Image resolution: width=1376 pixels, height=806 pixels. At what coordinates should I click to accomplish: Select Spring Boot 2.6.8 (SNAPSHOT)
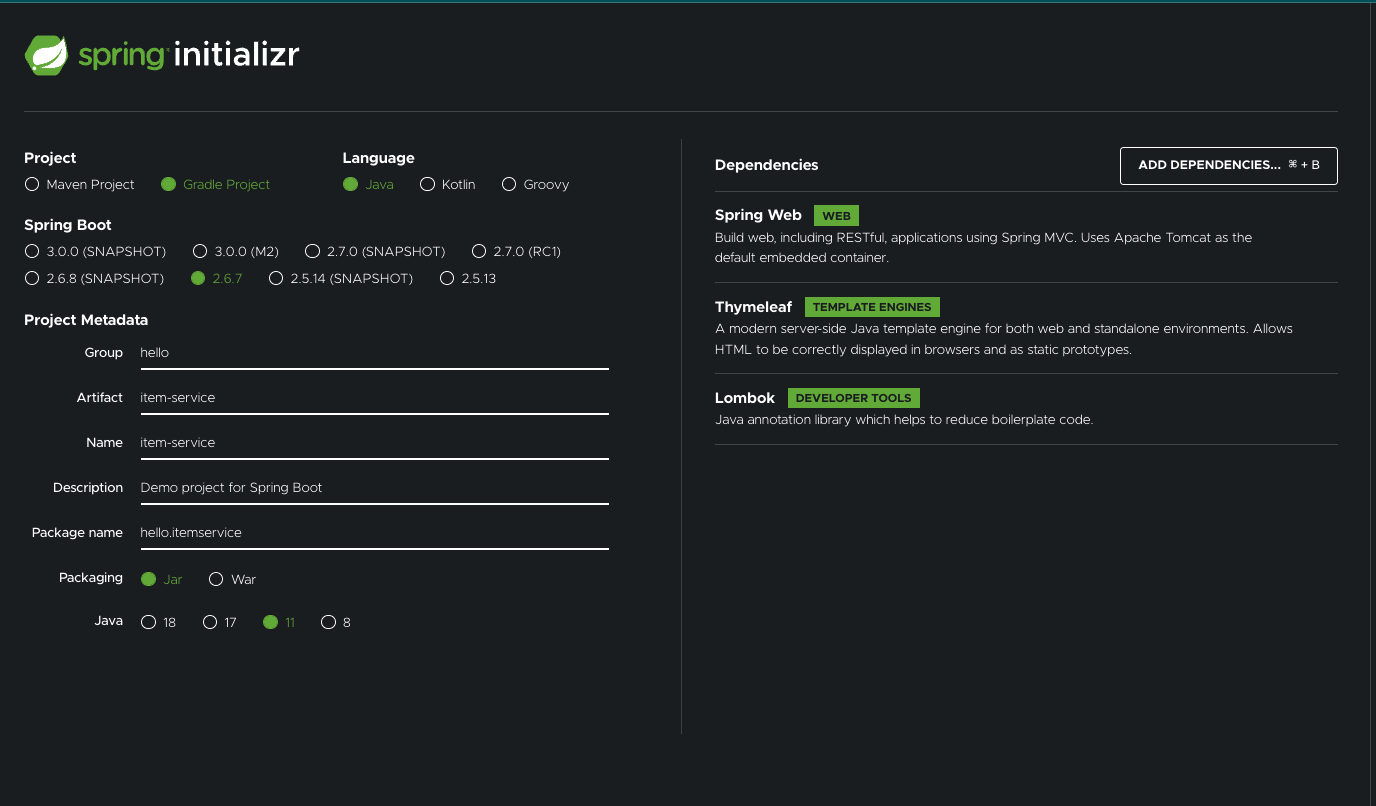pos(32,278)
